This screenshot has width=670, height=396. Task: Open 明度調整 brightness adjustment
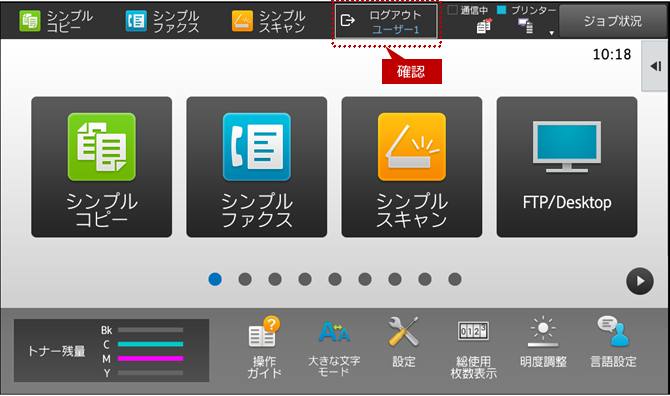click(543, 343)
